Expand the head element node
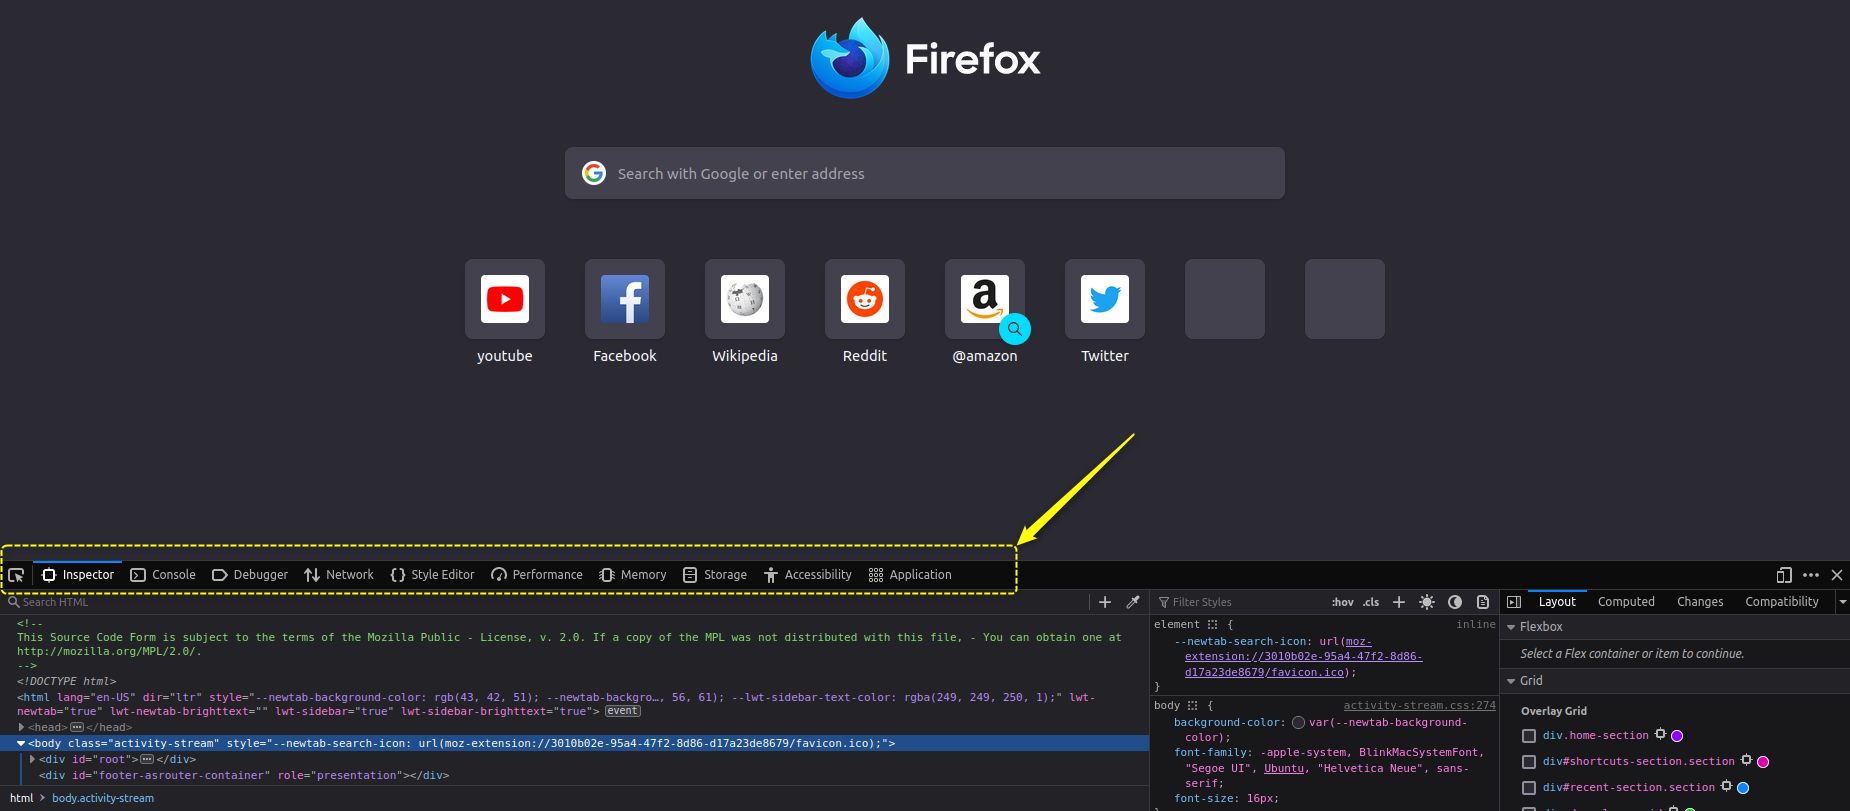 point(22,727)
